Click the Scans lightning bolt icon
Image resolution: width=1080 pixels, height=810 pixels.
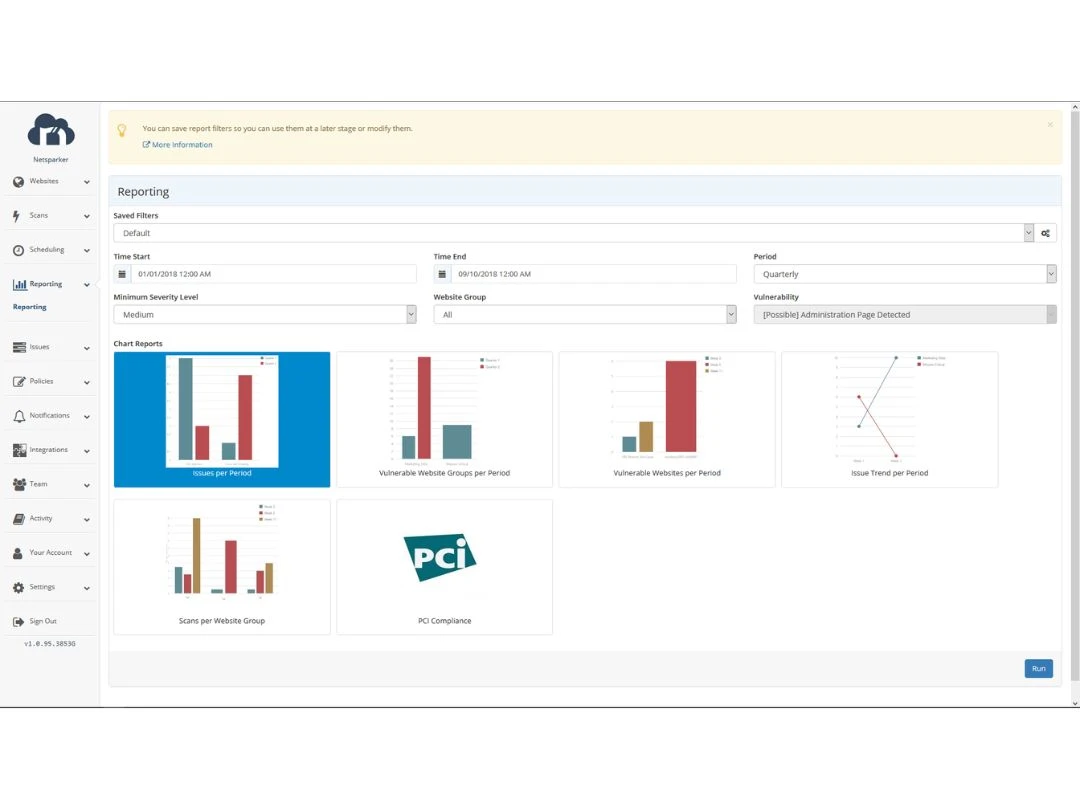[x=17, y=216]
